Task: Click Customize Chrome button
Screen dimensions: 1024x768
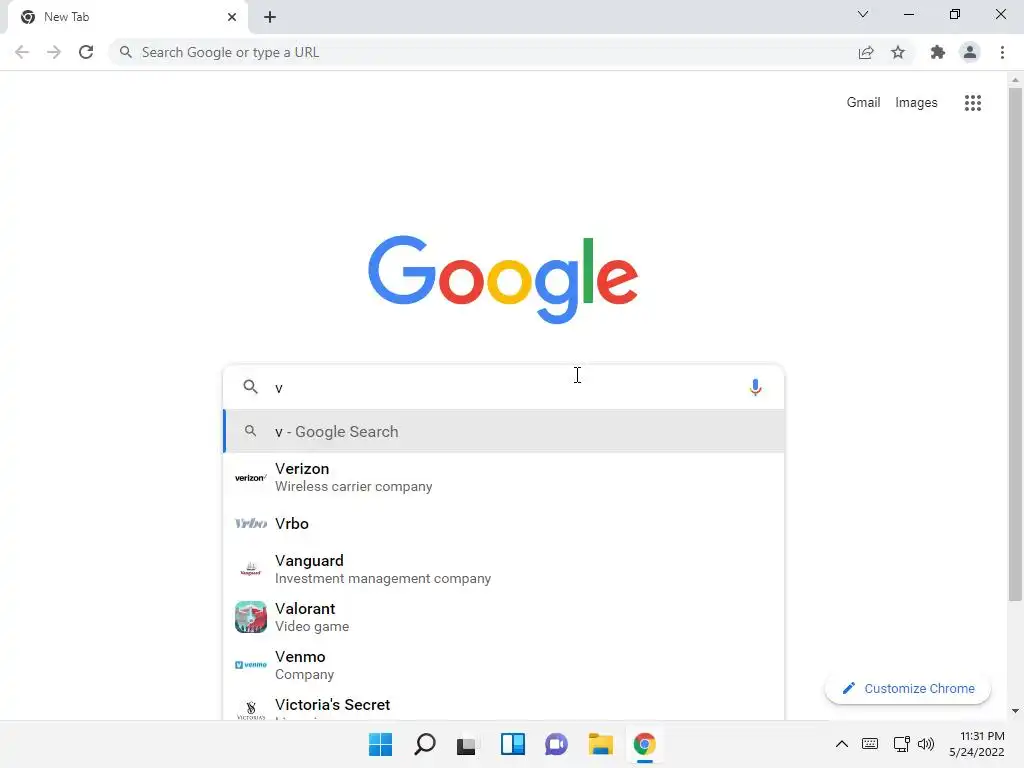Action: [x=908, y=688]
